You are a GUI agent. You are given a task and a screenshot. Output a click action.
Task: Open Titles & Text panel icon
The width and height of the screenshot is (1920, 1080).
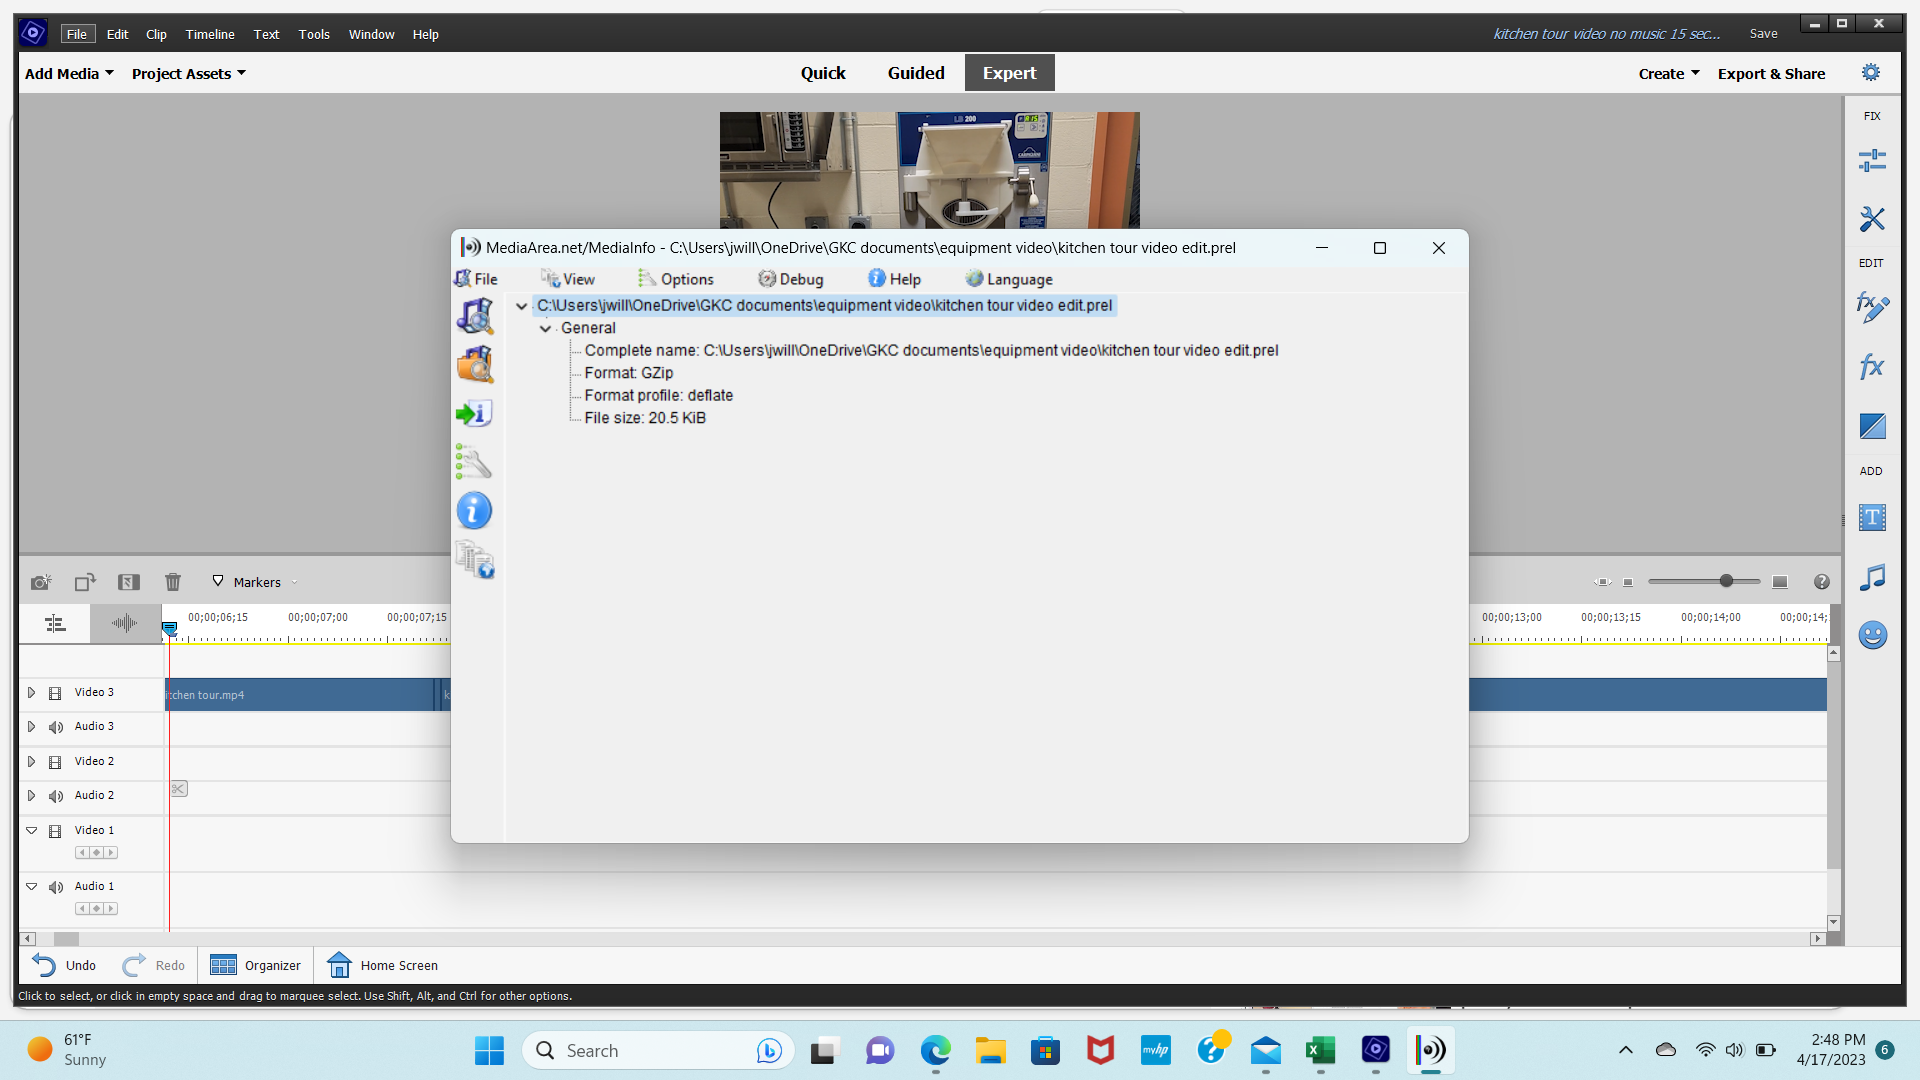[1871, 517]
